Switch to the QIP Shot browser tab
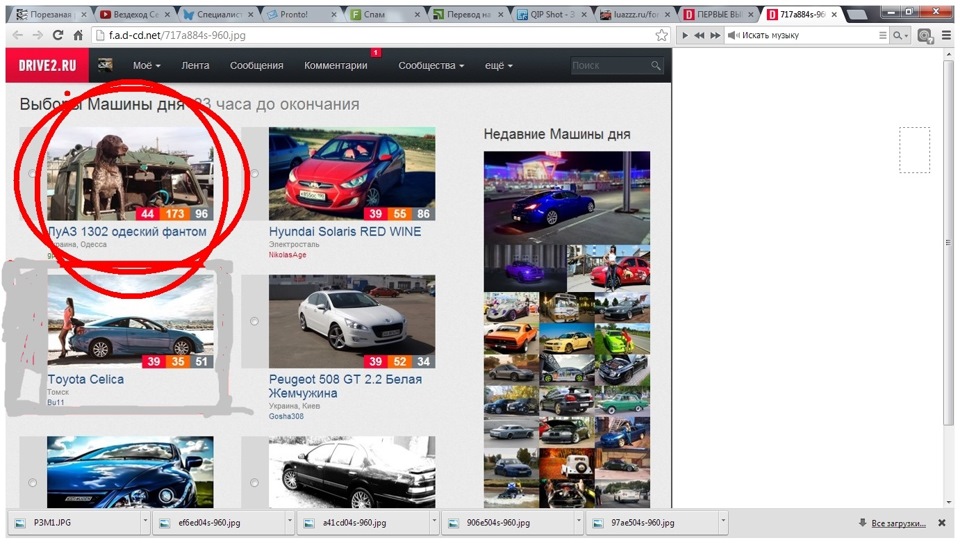The image size is (960, 545). (550, 14)
